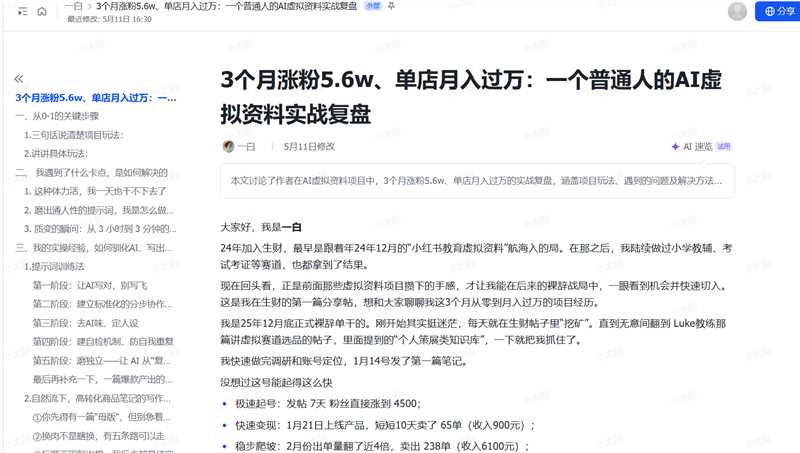Jump to outline item 二、我遇到了什么卡点
This screenshot has width=800, height=453.
coord(91,172)
